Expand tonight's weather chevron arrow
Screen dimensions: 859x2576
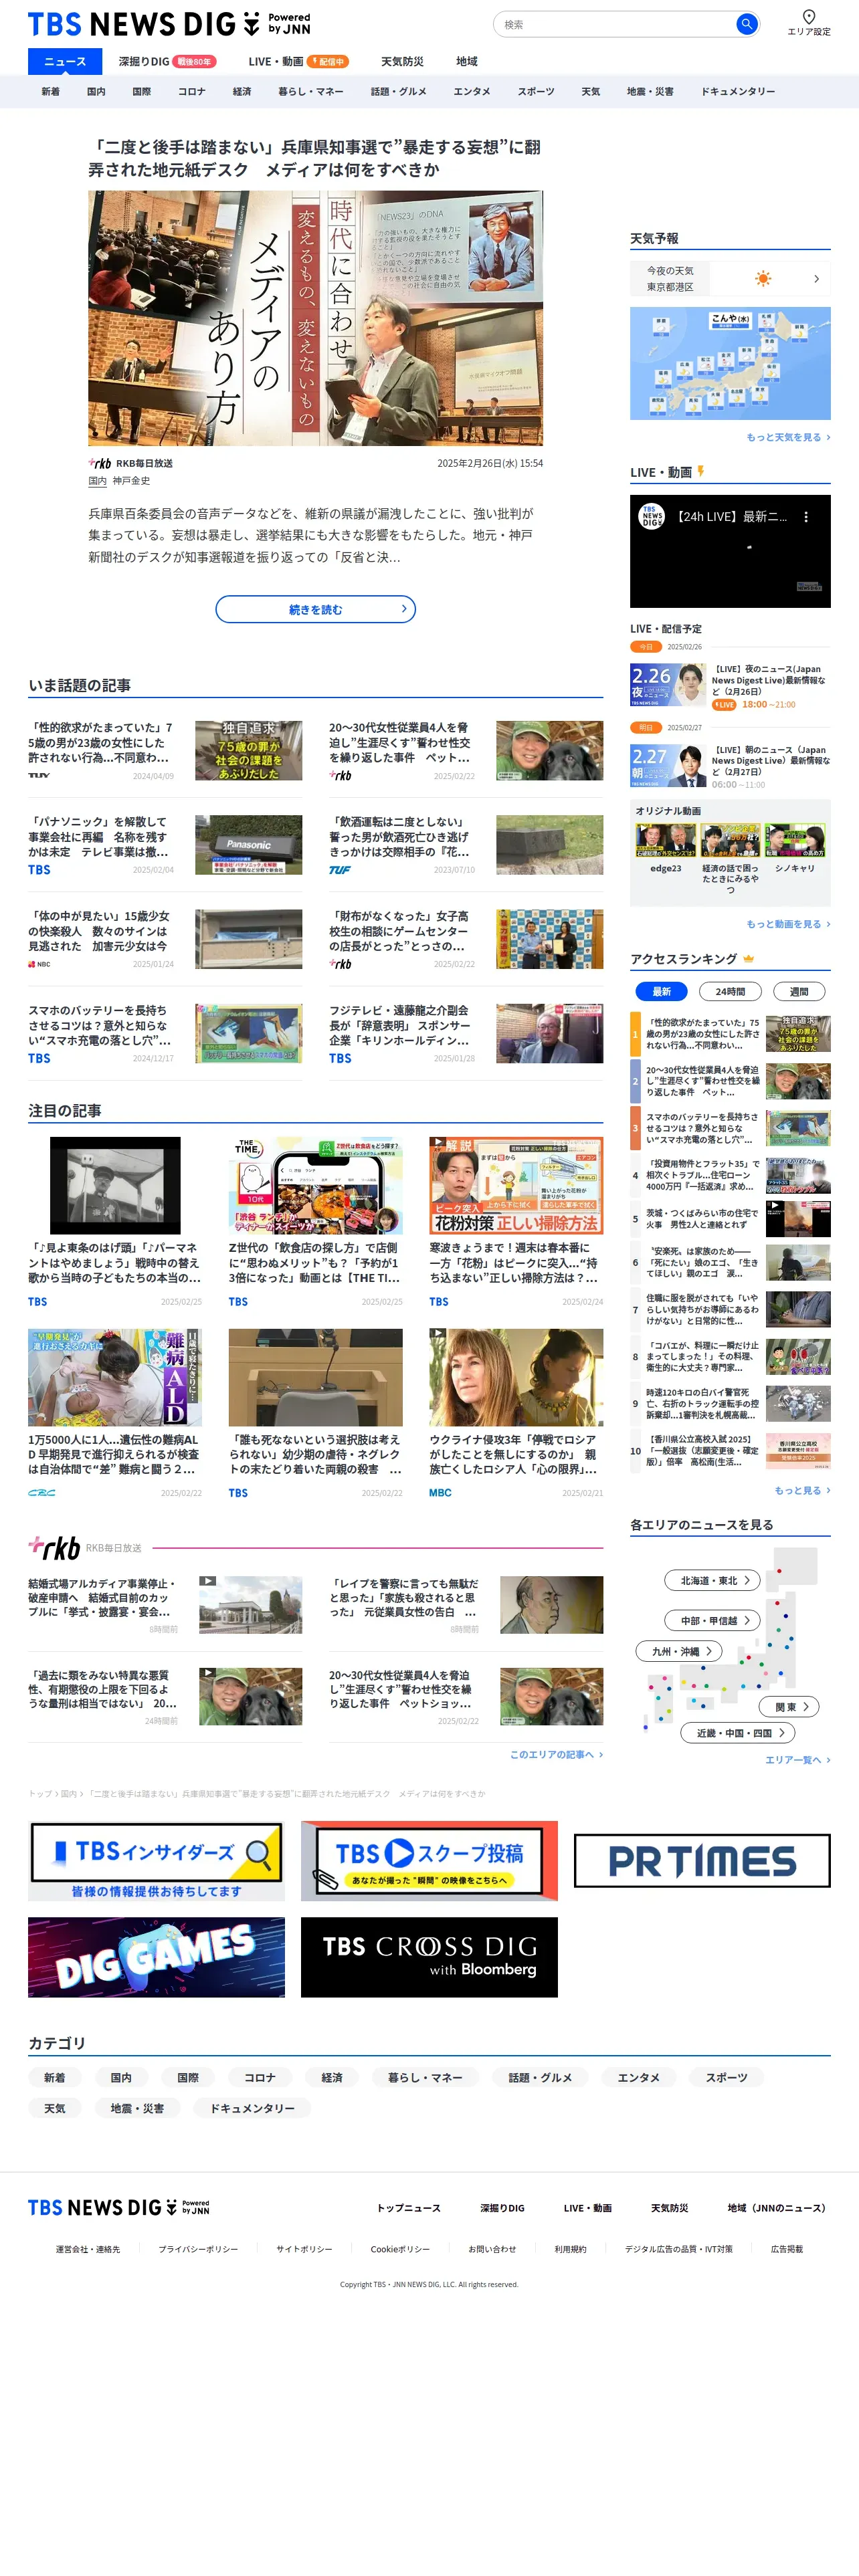coord(816,279)
